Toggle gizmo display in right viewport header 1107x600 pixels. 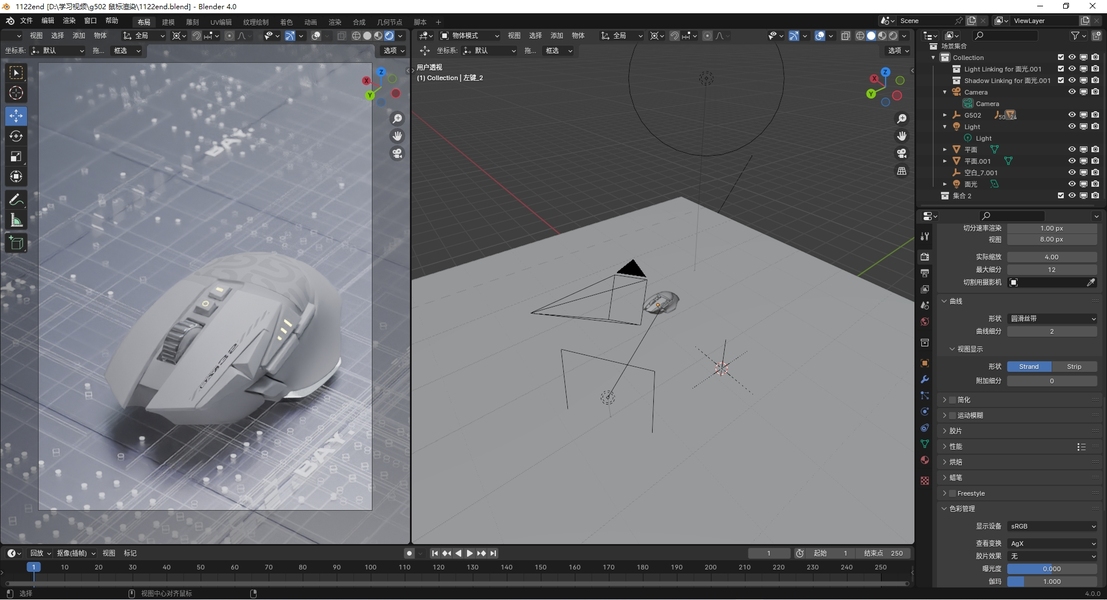pos(794,35)
